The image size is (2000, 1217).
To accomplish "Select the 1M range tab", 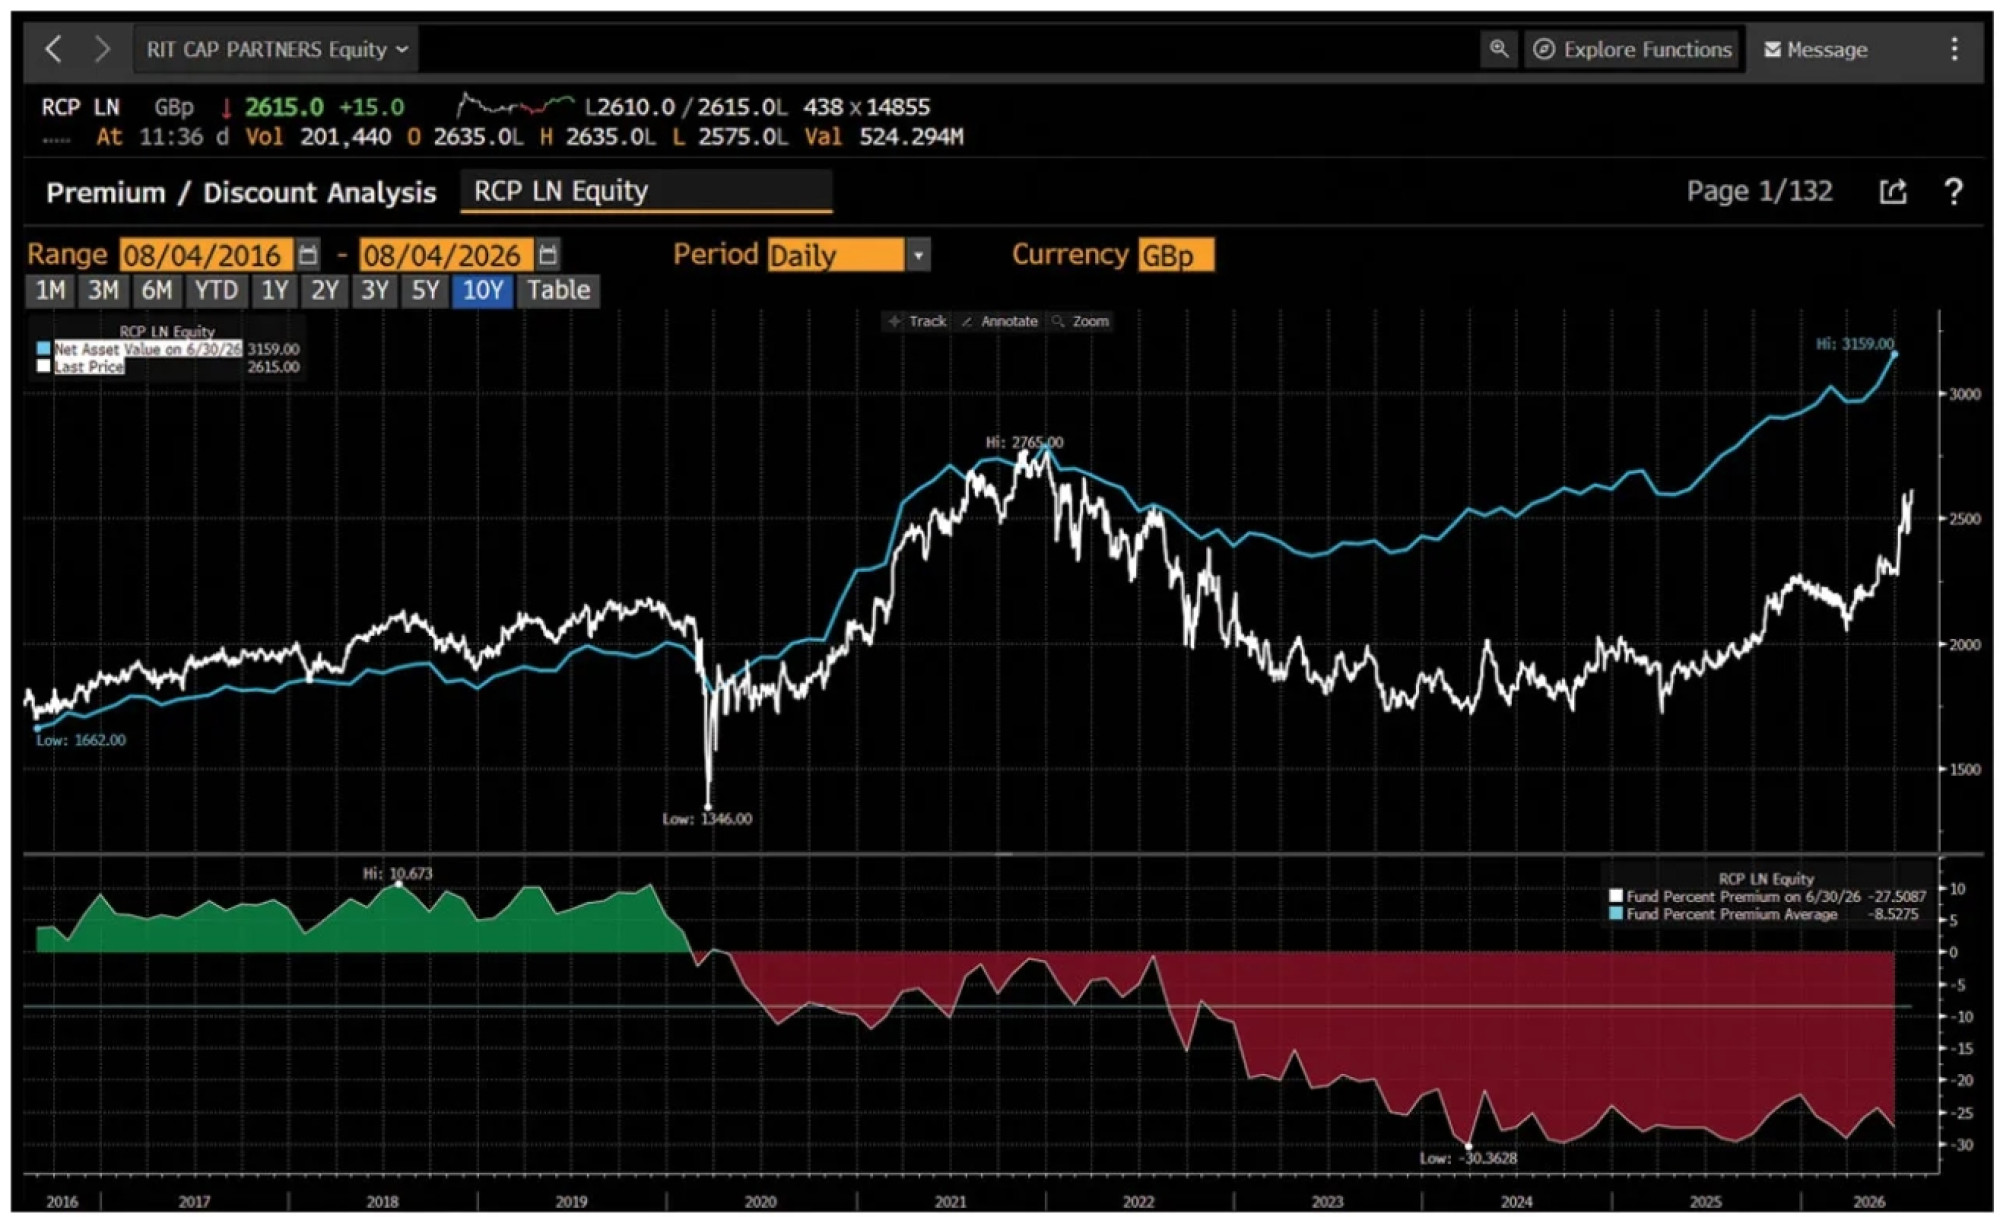I will coord(50,291).
